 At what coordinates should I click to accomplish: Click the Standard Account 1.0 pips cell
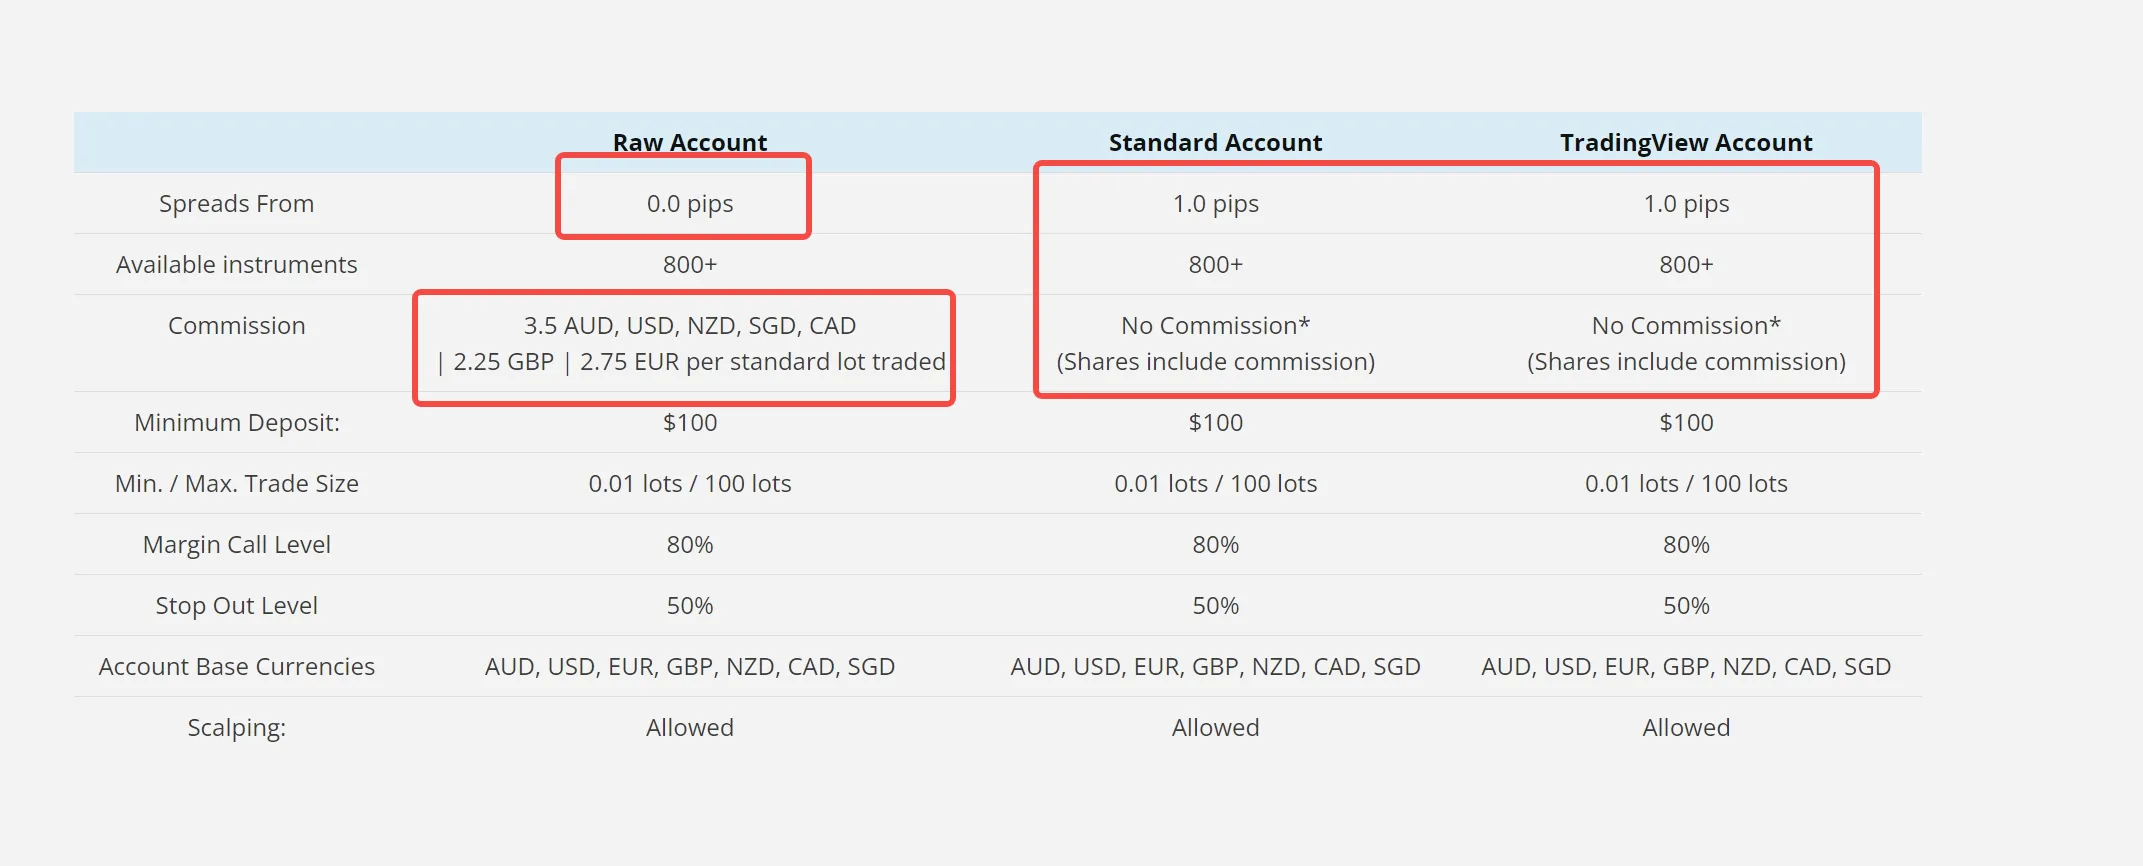click(1215, 204)
